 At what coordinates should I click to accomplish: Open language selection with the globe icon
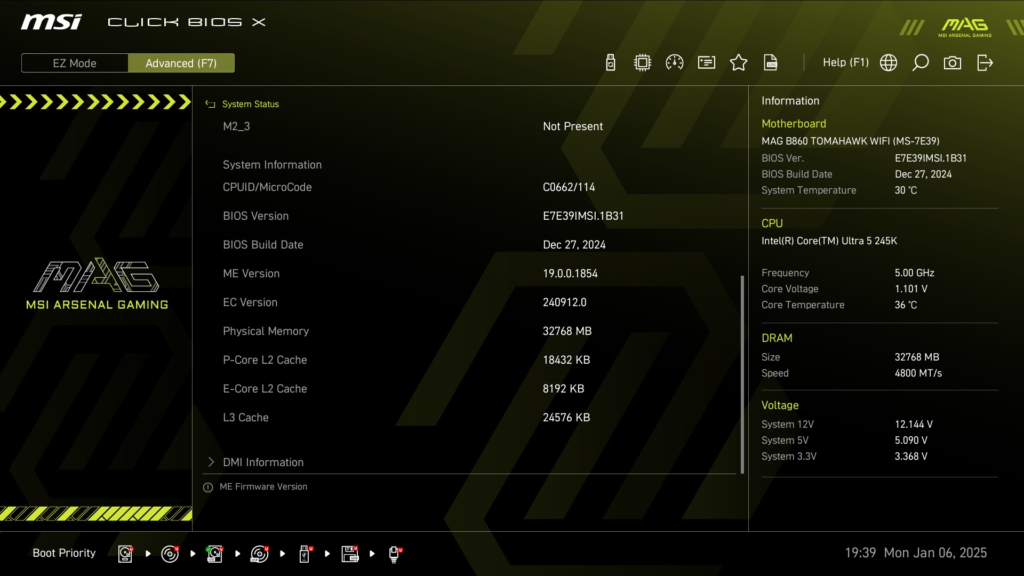[x=888, y=62]
